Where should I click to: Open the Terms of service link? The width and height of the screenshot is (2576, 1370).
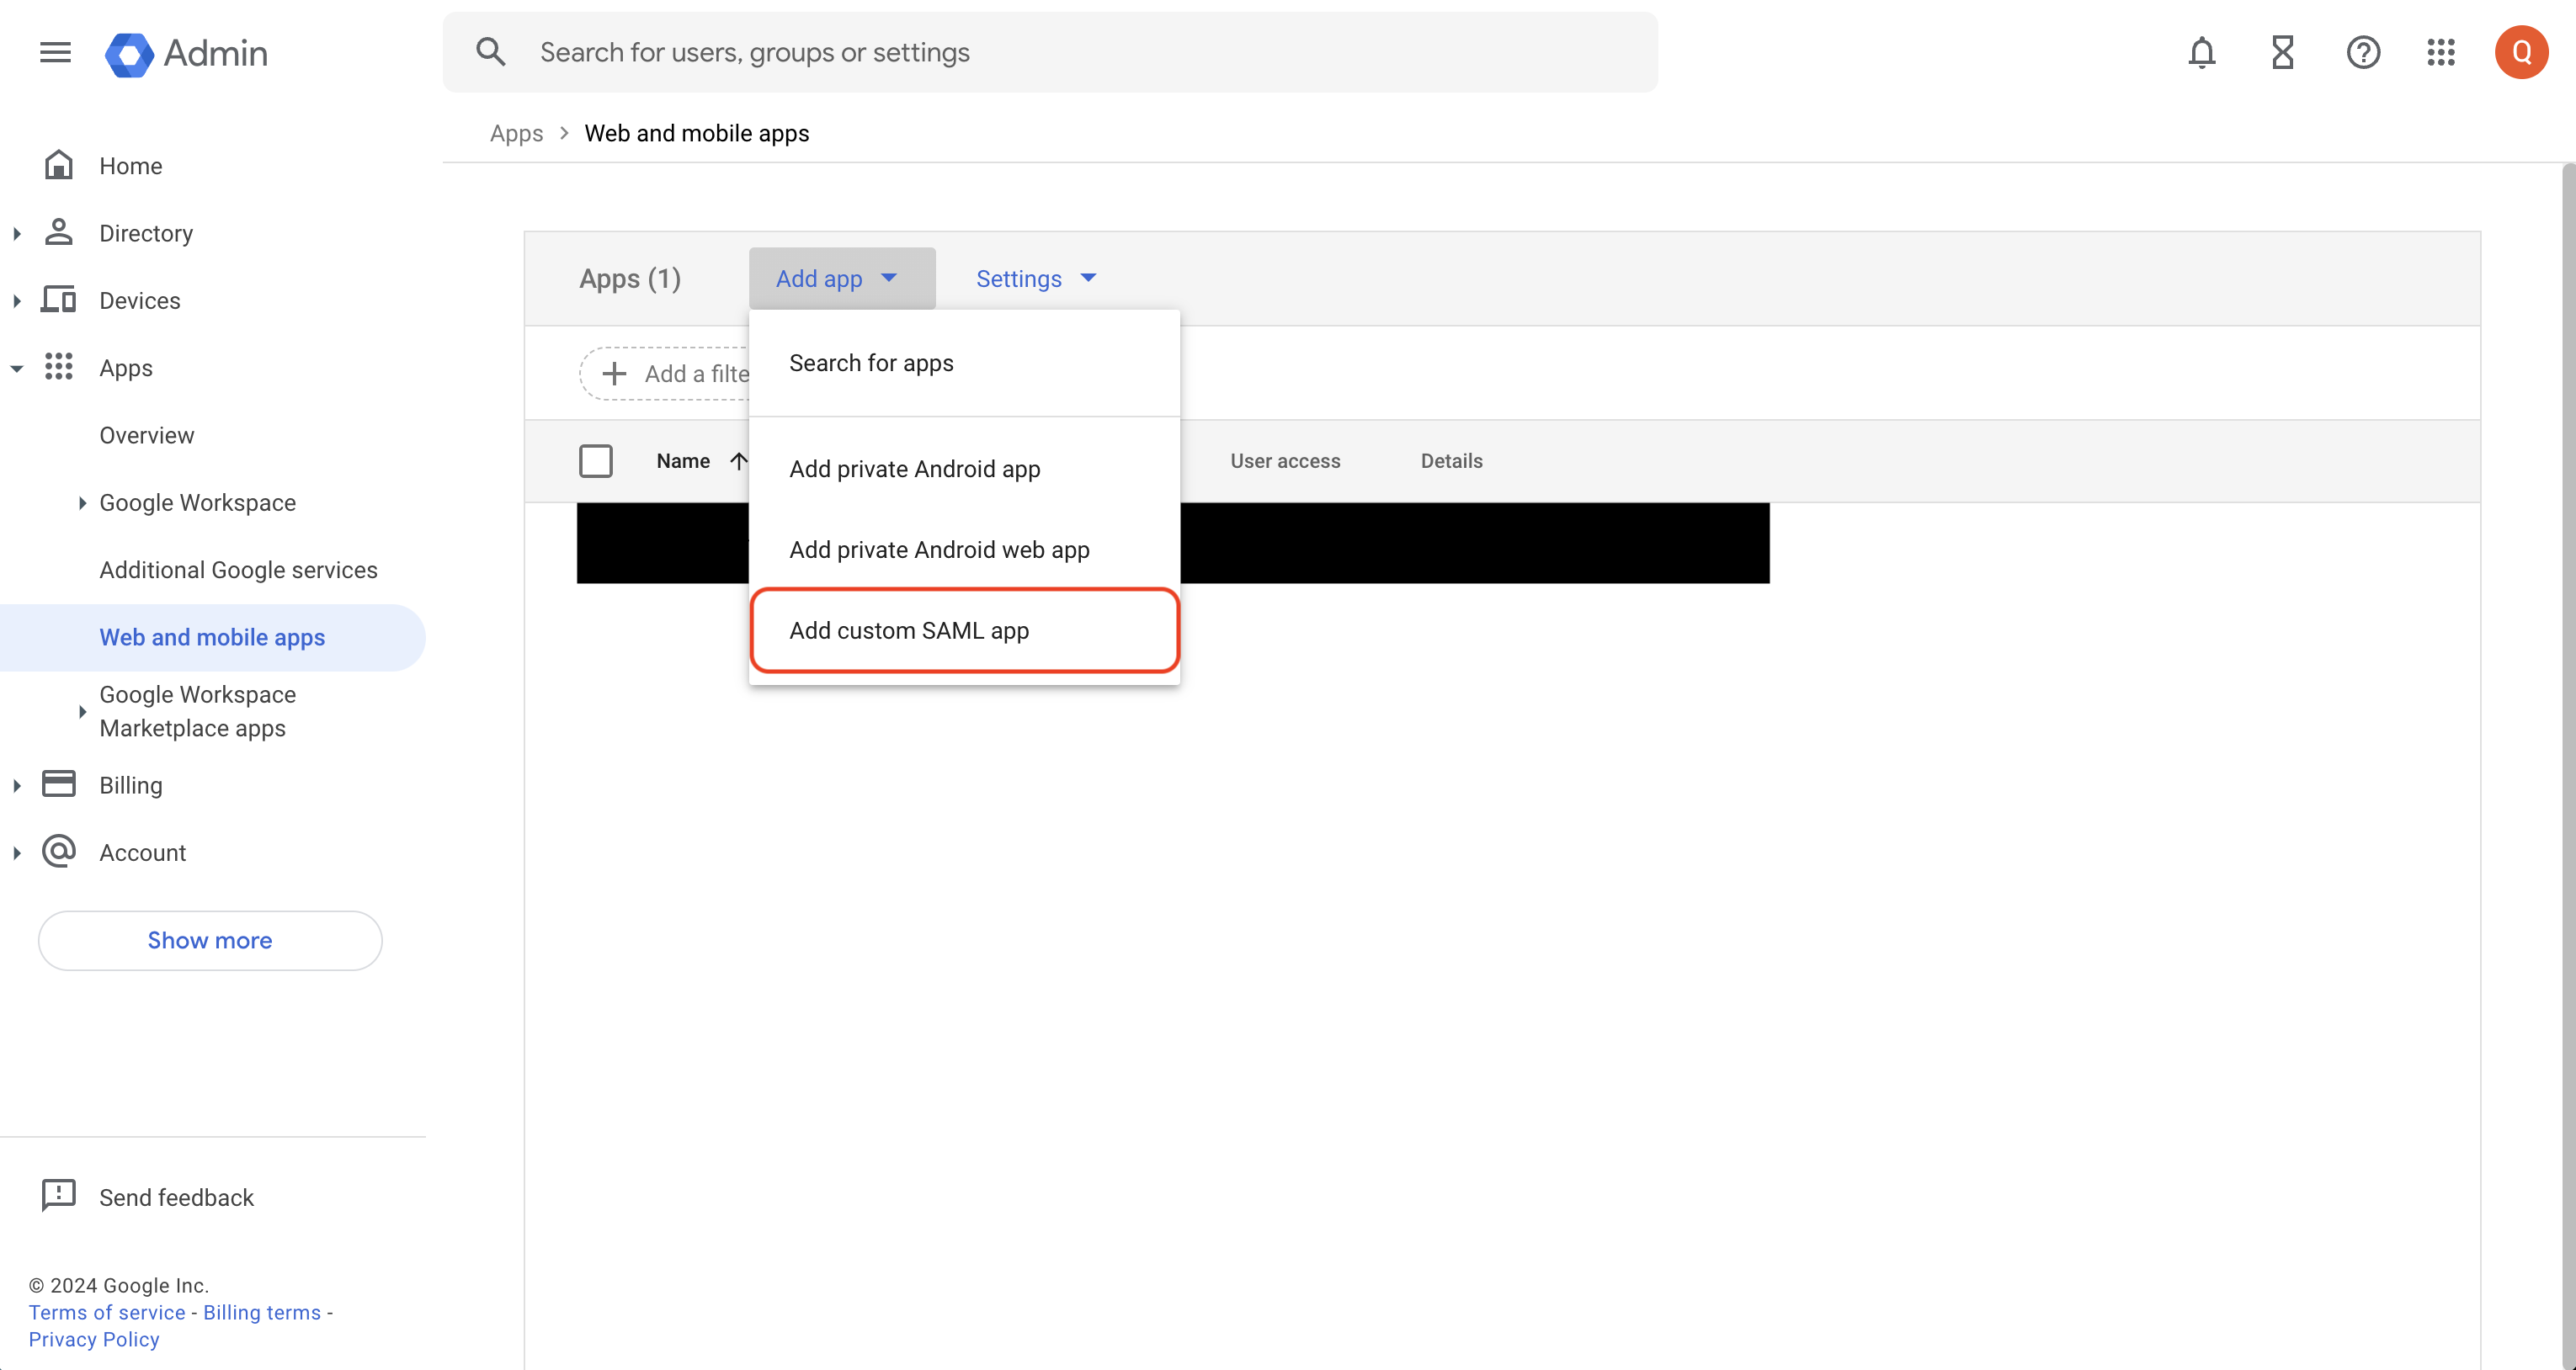tap(107, 1311)
